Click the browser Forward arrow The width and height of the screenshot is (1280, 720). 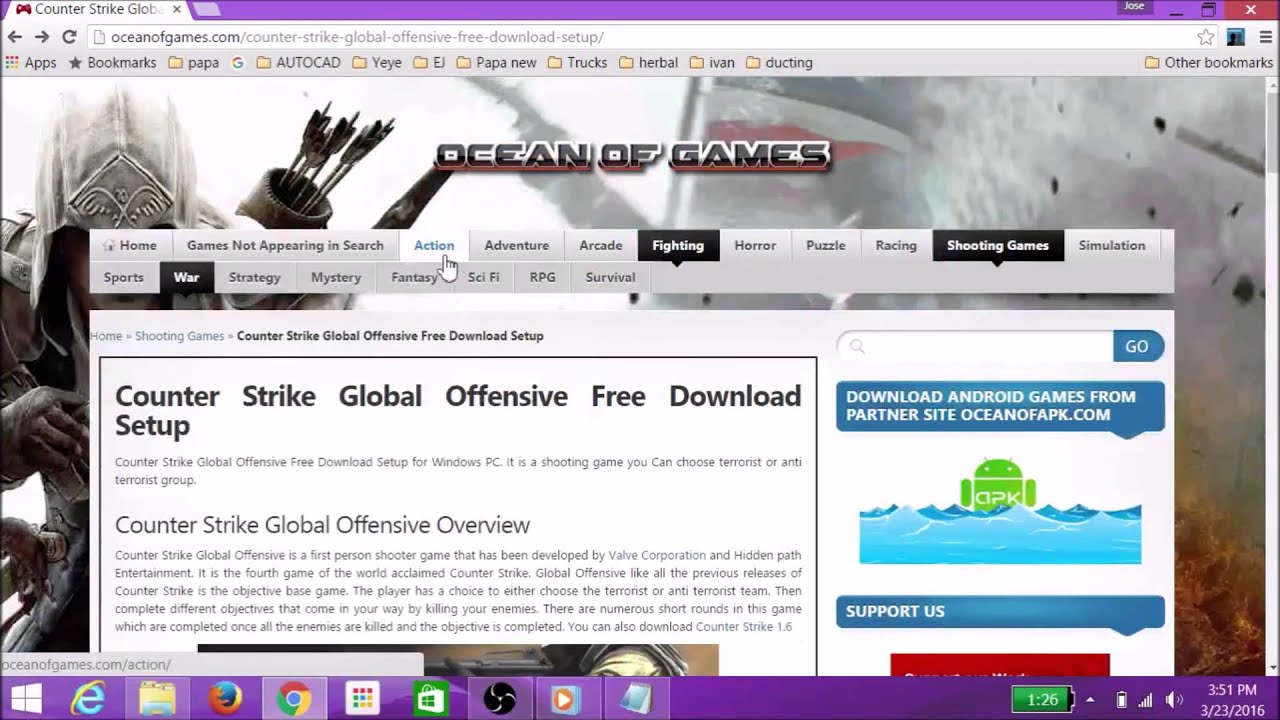point(42,37)
